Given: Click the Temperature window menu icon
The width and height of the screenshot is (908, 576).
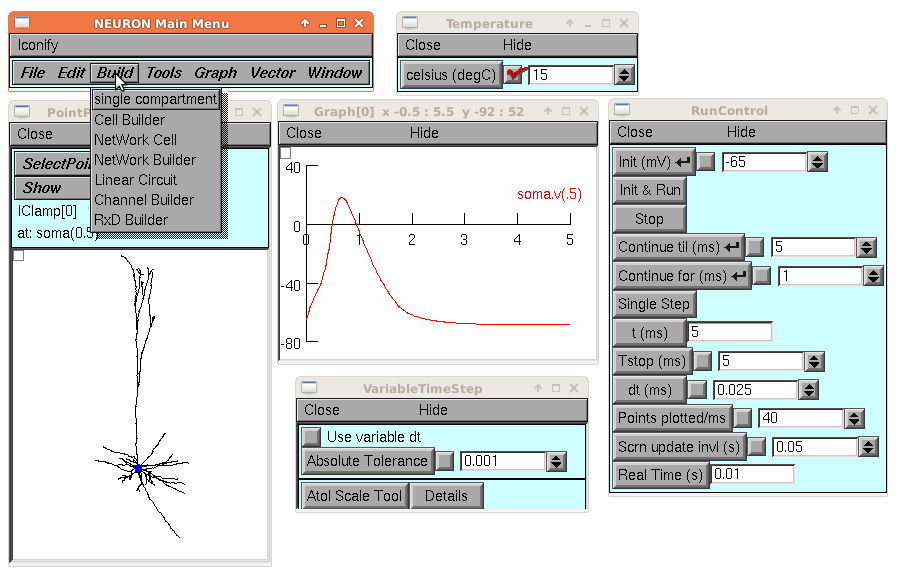Looking at the screenshot, I should (410, 23).
